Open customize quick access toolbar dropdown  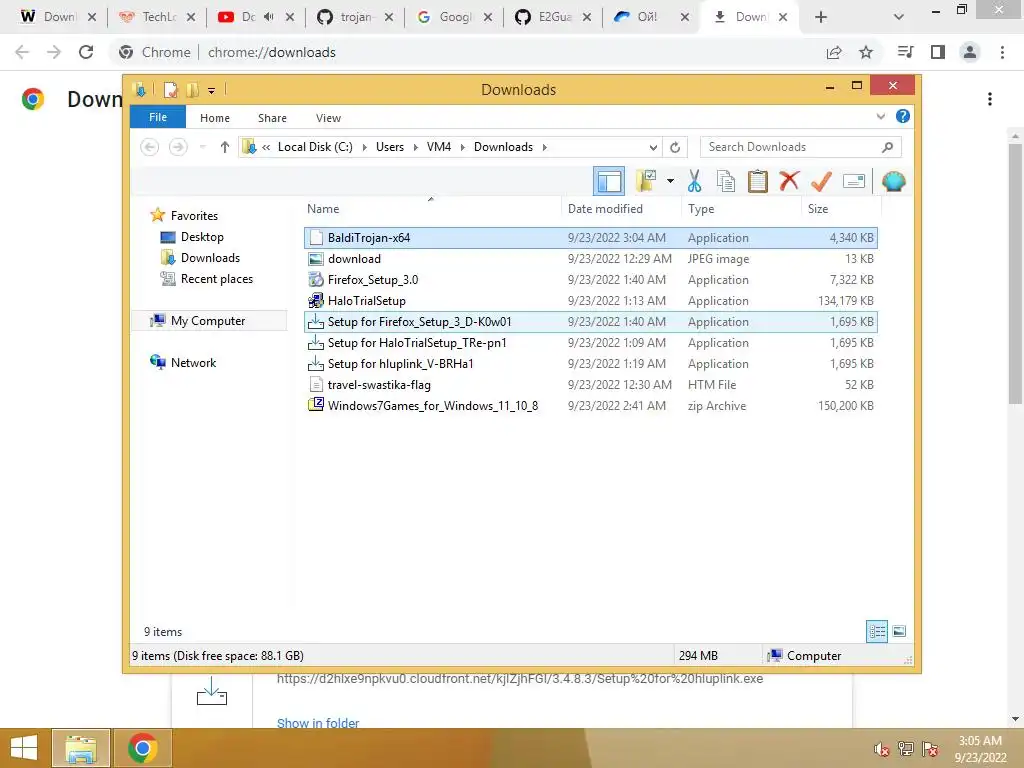[212, 90]
